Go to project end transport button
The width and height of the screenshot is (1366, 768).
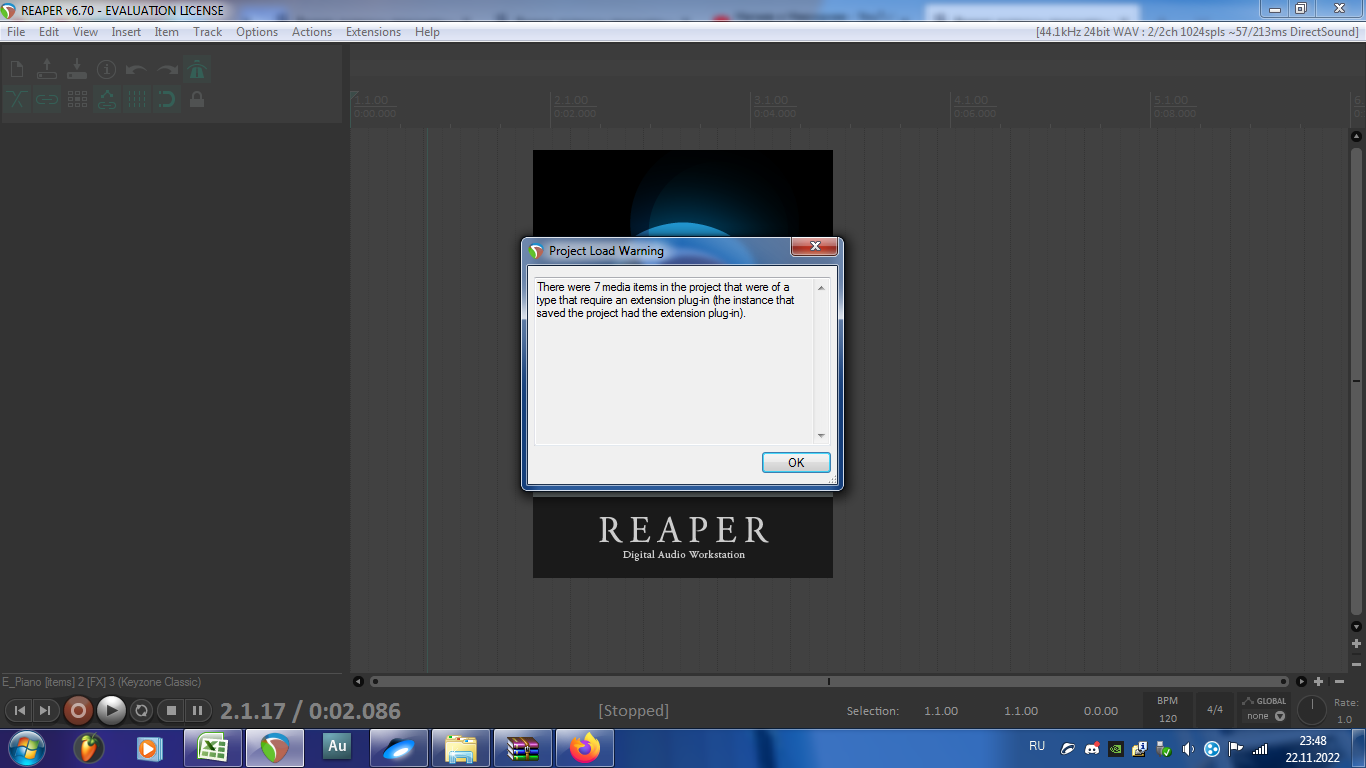[x=45, y=711]
